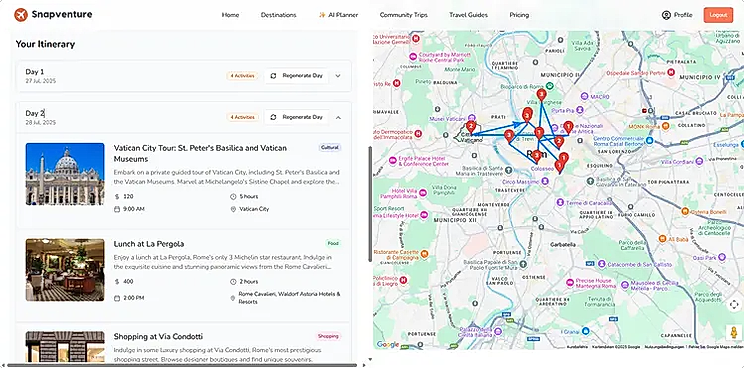The height and width of the screenshot is (368, 744).
Task: Click the calendar icon beside 9:00 AM
Action: pos(117,209)
